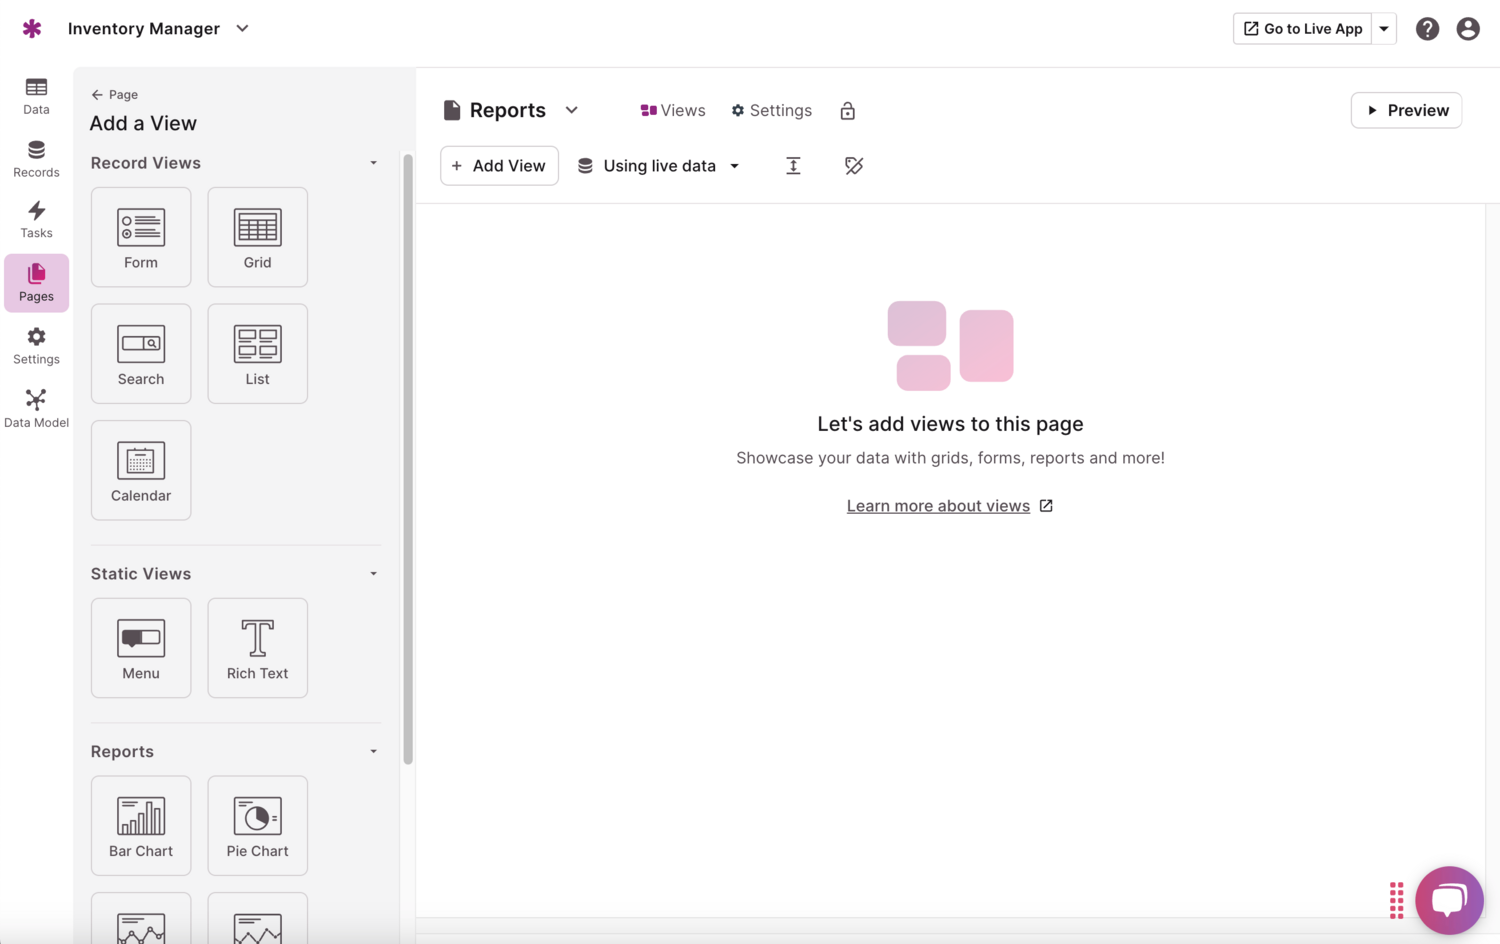1500x944 pixels.
Task: Add a Calendar view
Action: [x=140, y=470]
